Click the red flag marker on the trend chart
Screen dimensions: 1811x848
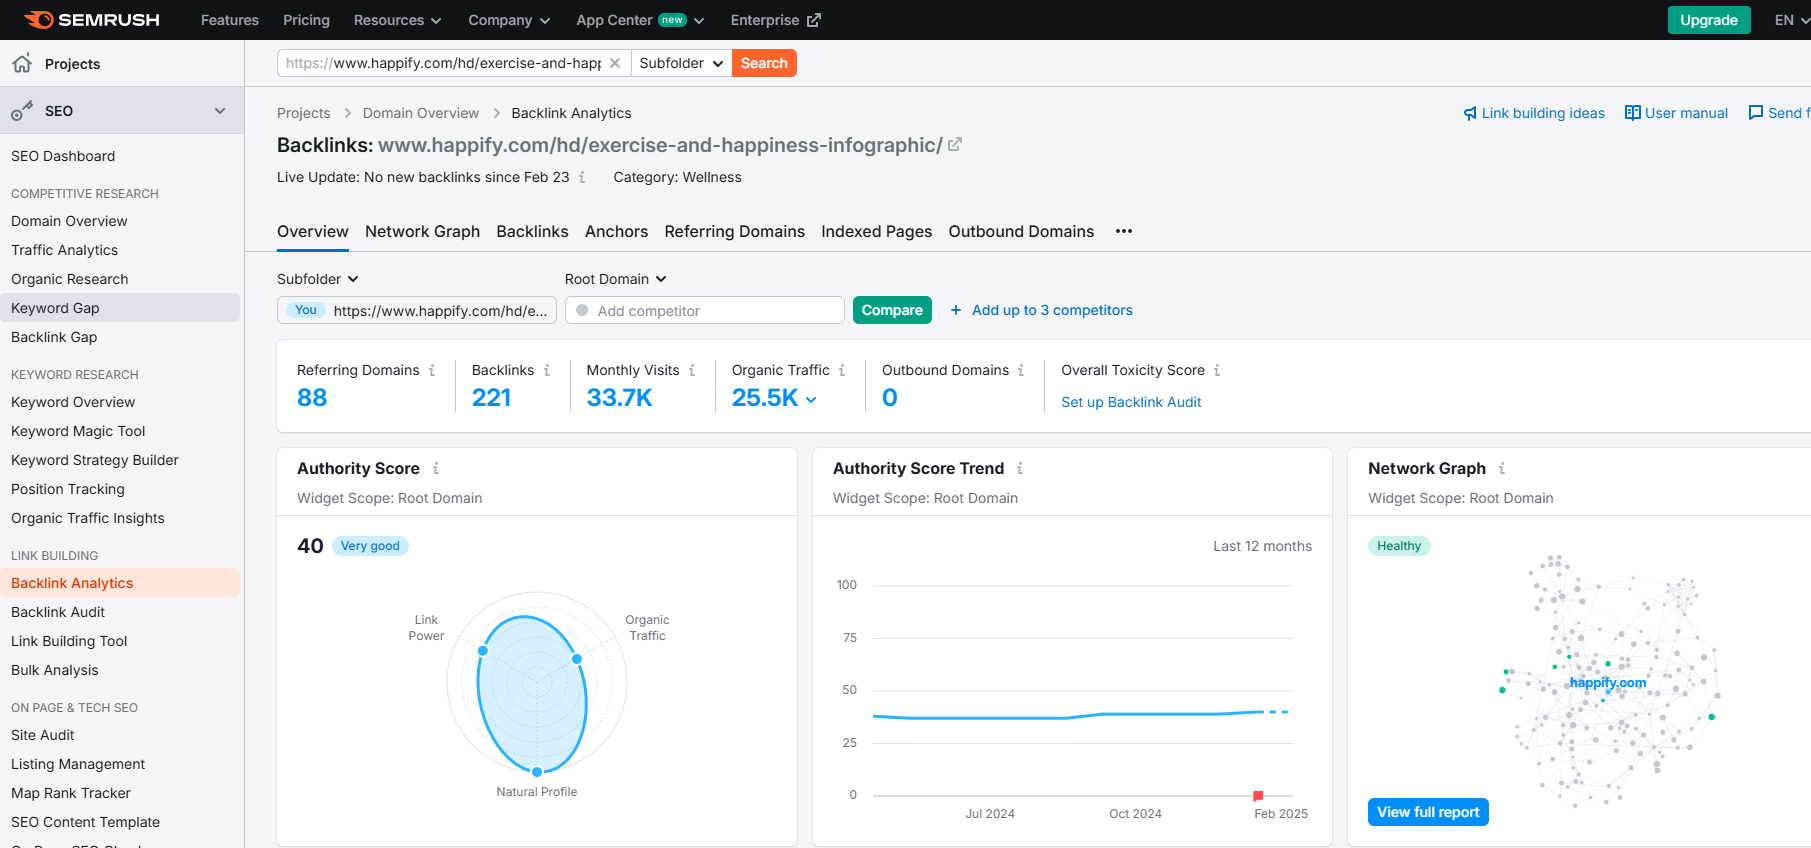point(1258,796)
